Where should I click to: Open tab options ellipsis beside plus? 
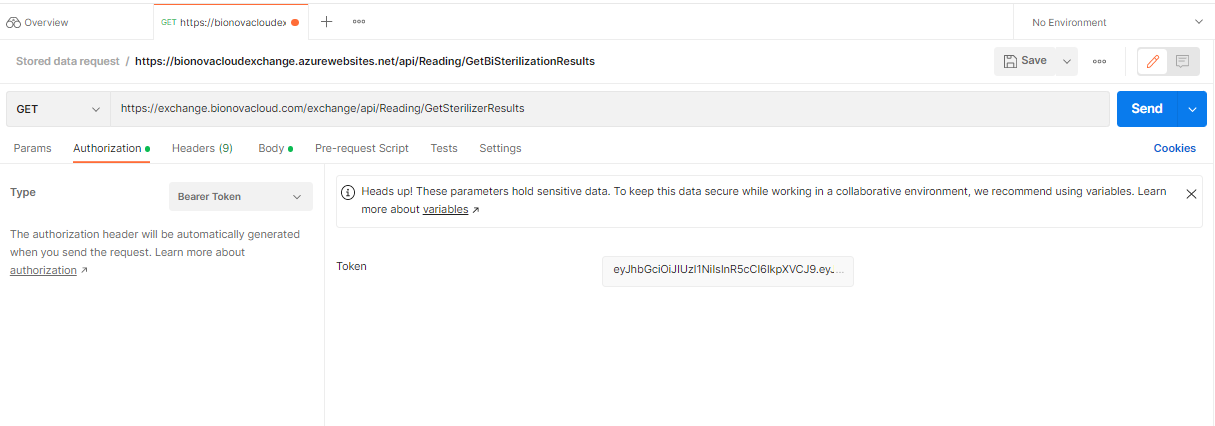359,21
